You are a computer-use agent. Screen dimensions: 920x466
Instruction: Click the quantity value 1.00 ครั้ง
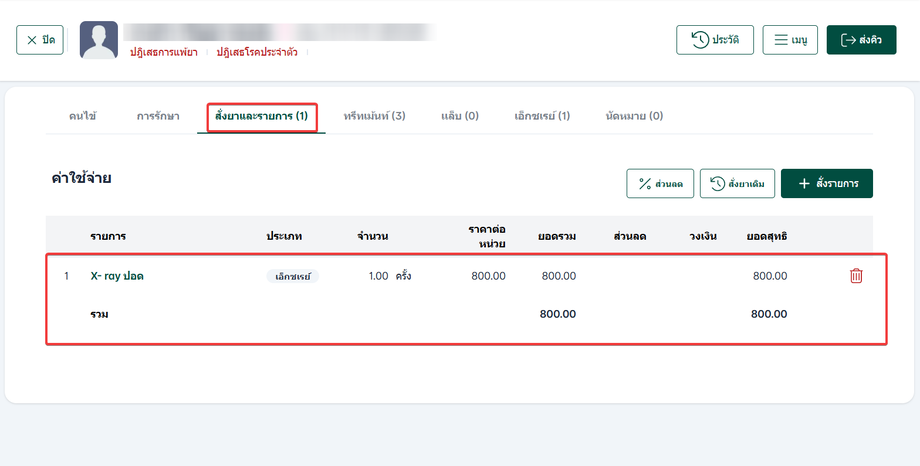coord(390,276)
